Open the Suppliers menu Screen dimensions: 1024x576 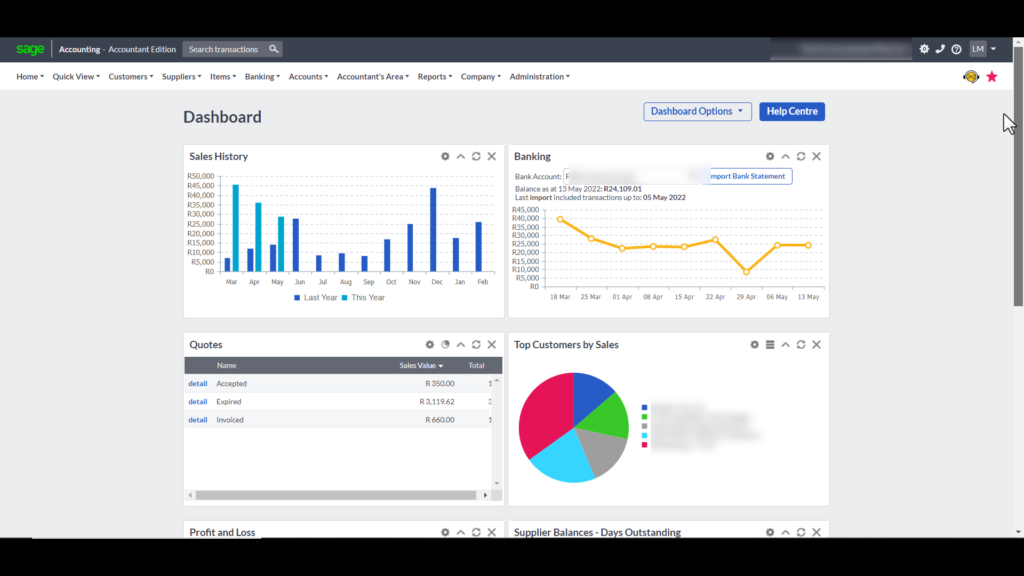[x=182, y=76]
